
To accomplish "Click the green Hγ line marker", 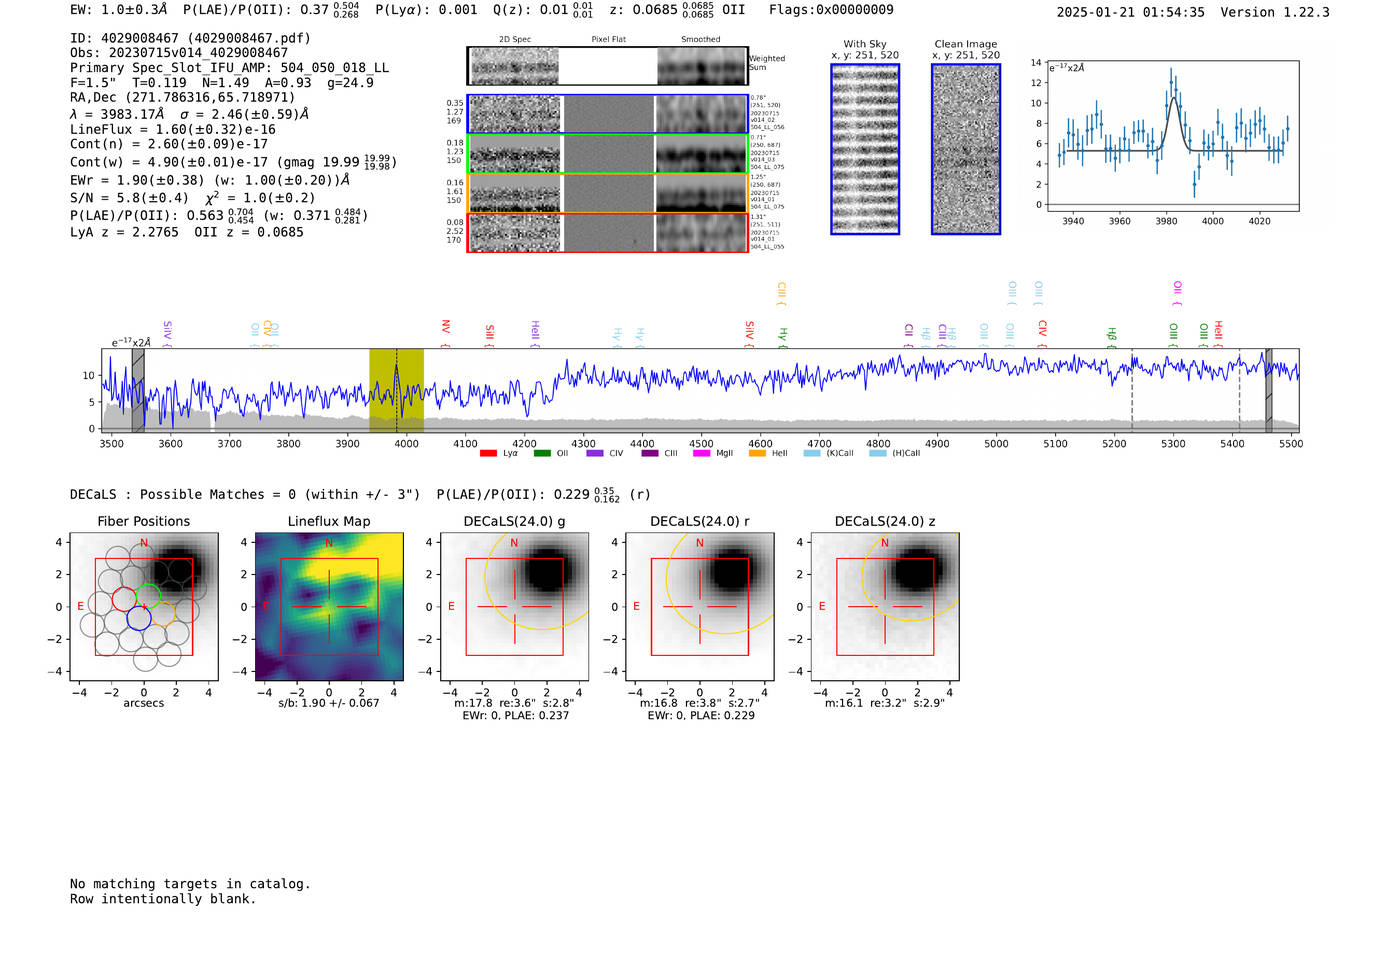I will tap(783, 337).
